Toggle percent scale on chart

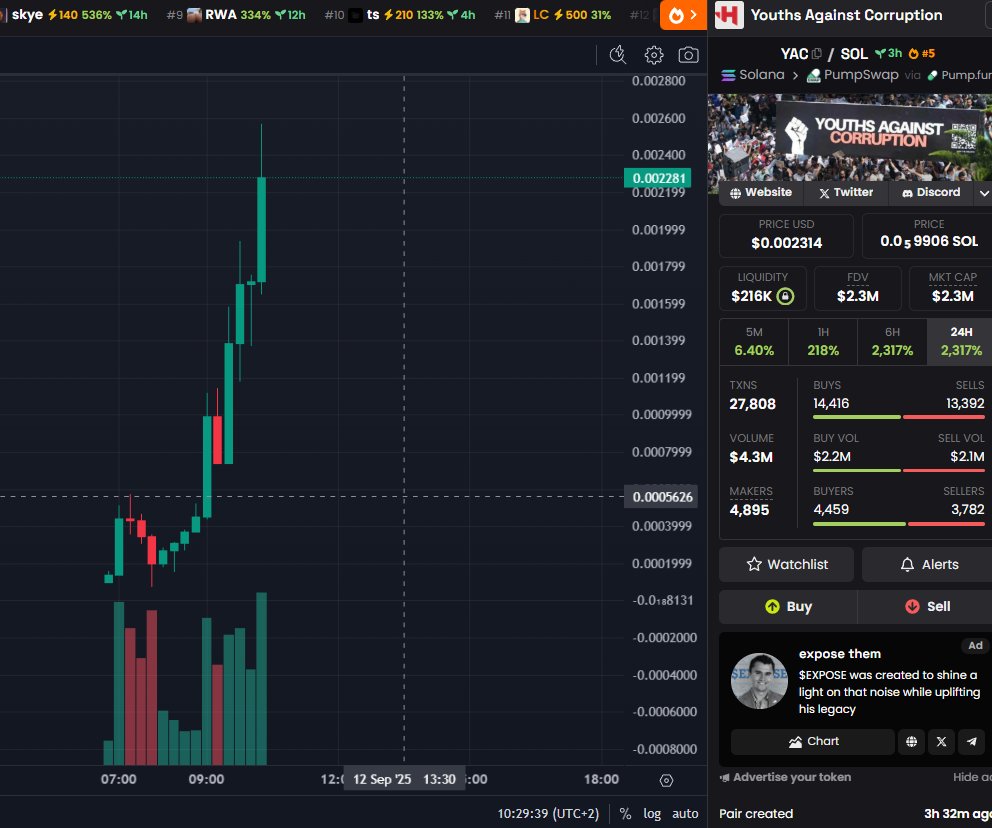point(625,814)
